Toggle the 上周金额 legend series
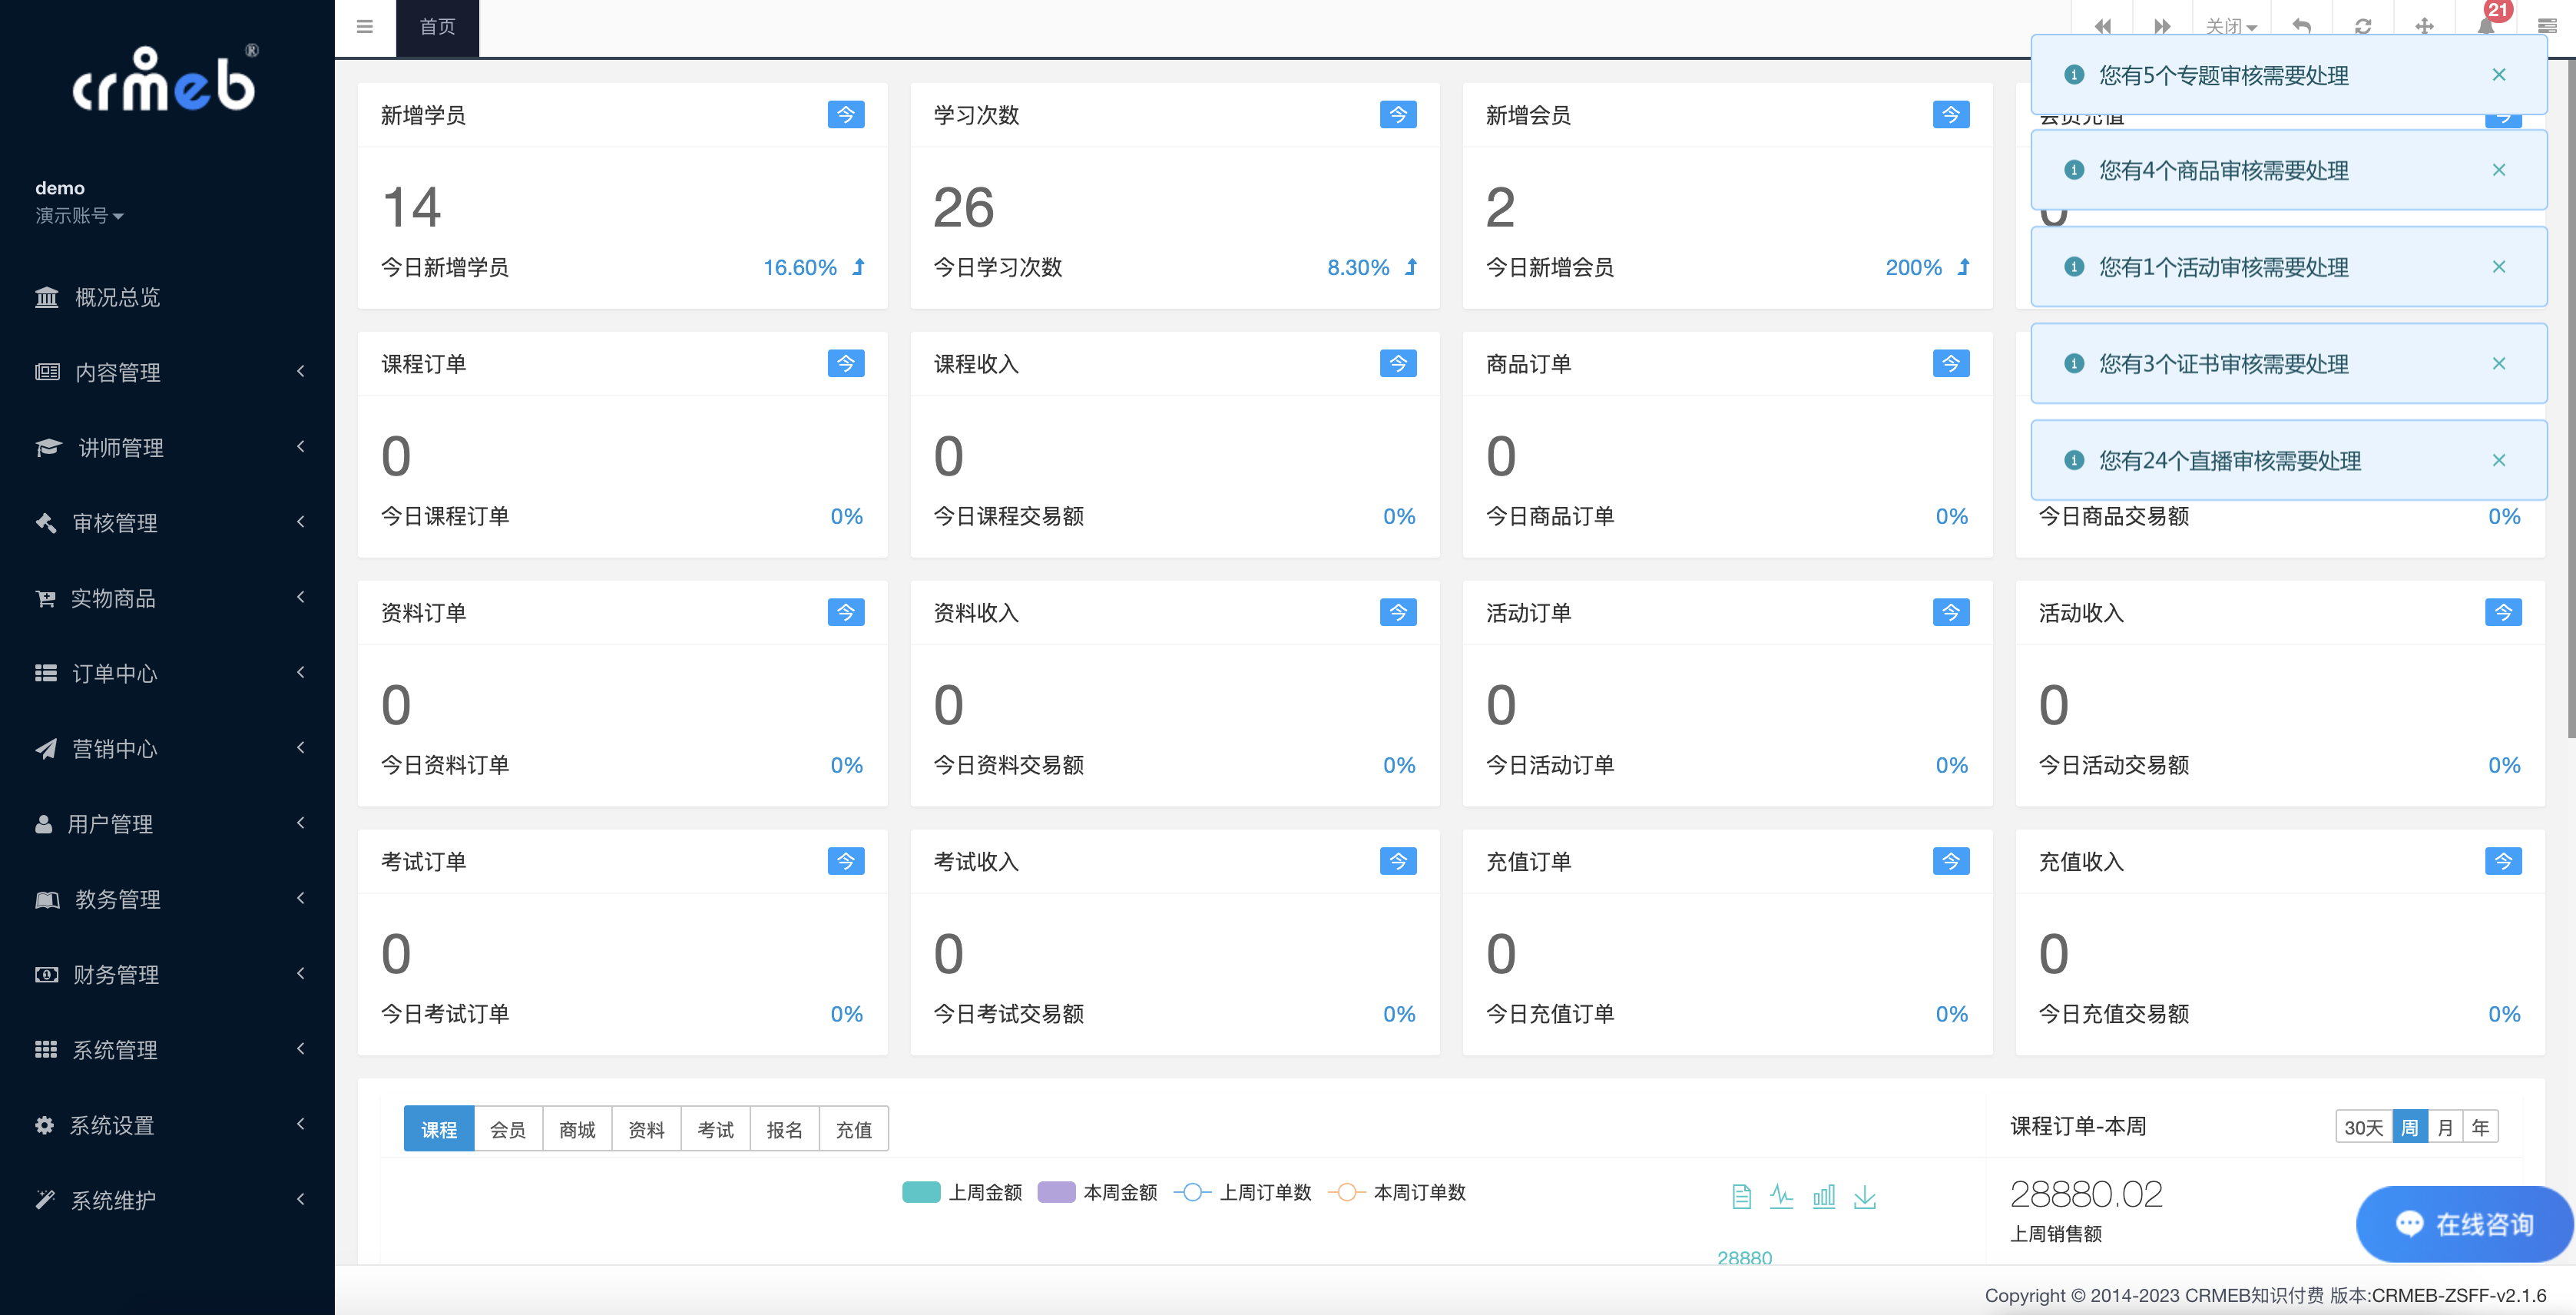 962,1193
